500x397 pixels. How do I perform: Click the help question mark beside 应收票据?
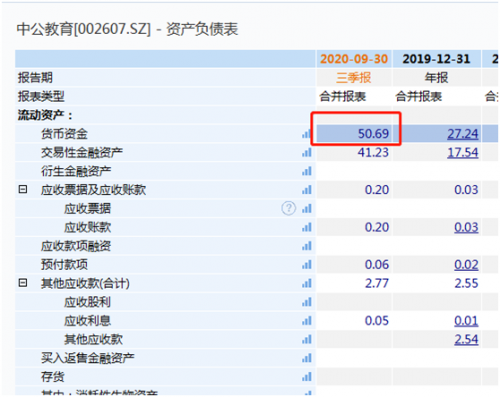click(289, 208)
